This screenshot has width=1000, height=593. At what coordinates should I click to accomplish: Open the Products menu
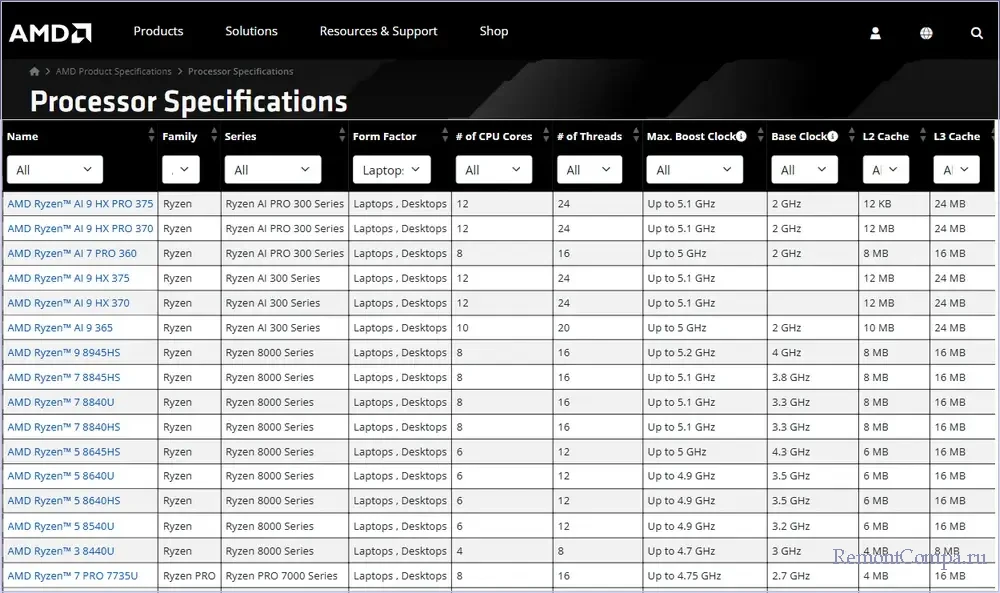pos(158,31)
